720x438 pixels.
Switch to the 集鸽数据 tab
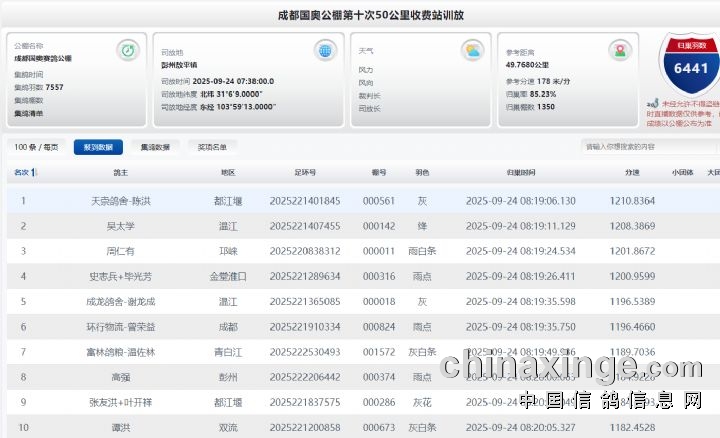click(155, 147)
